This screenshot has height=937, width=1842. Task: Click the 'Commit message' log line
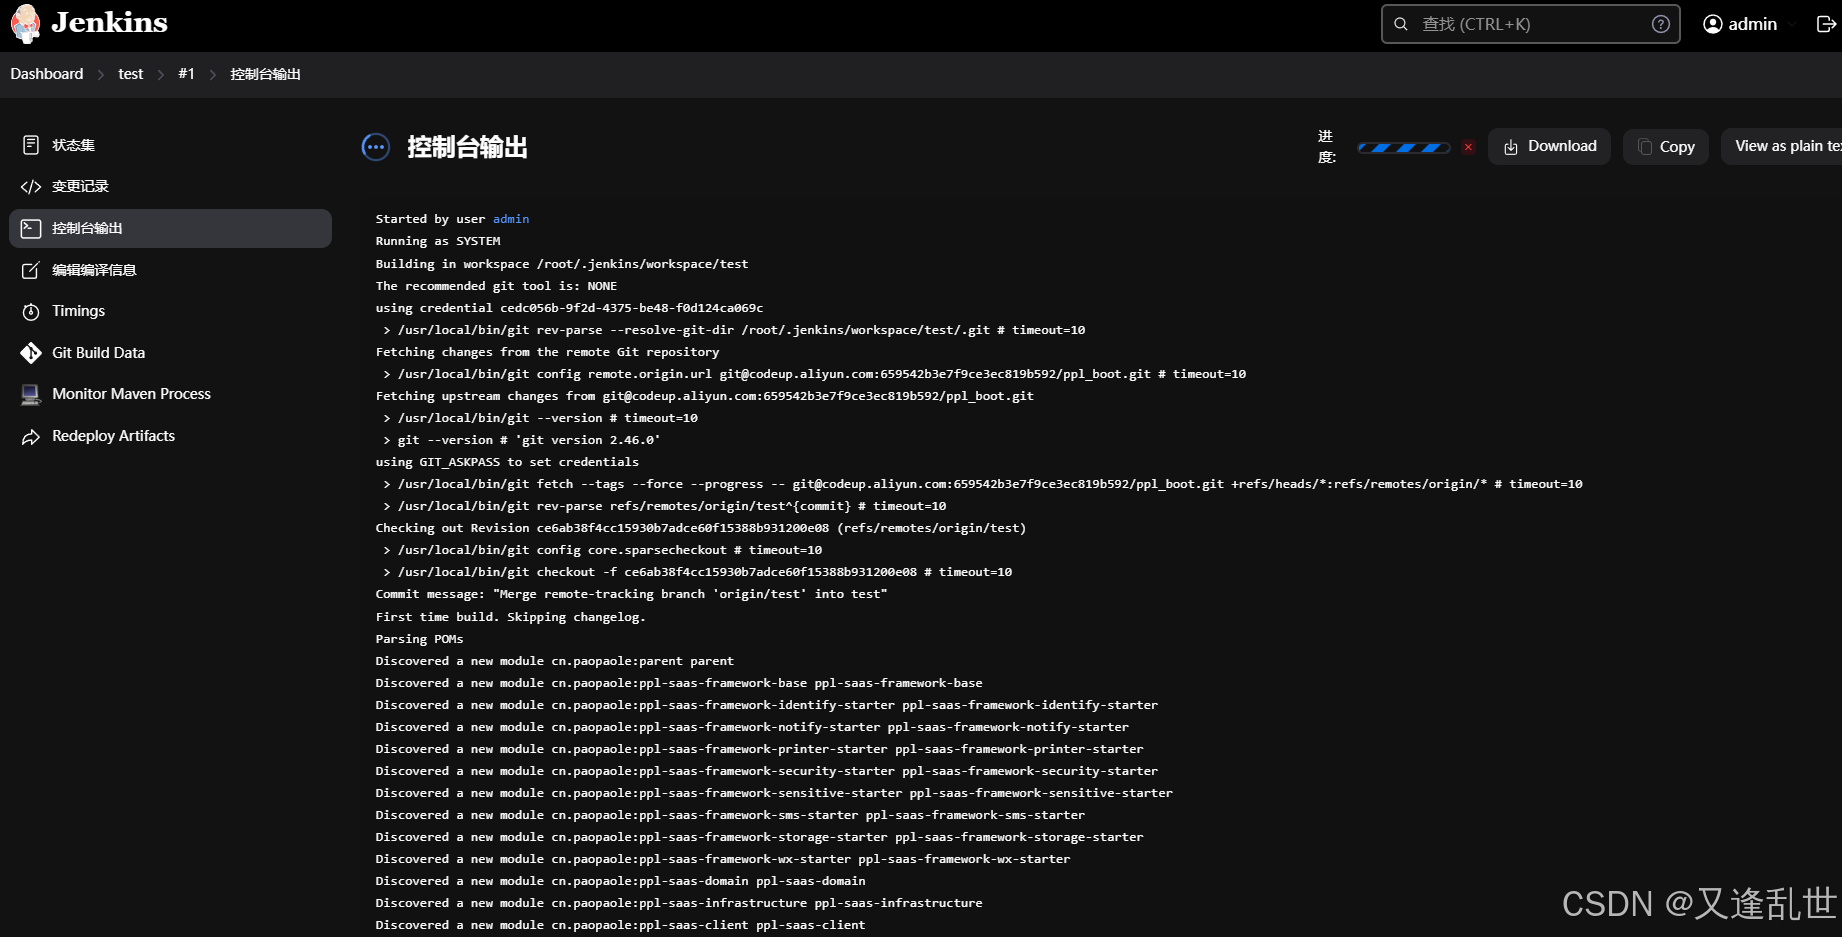pos(631,594)
